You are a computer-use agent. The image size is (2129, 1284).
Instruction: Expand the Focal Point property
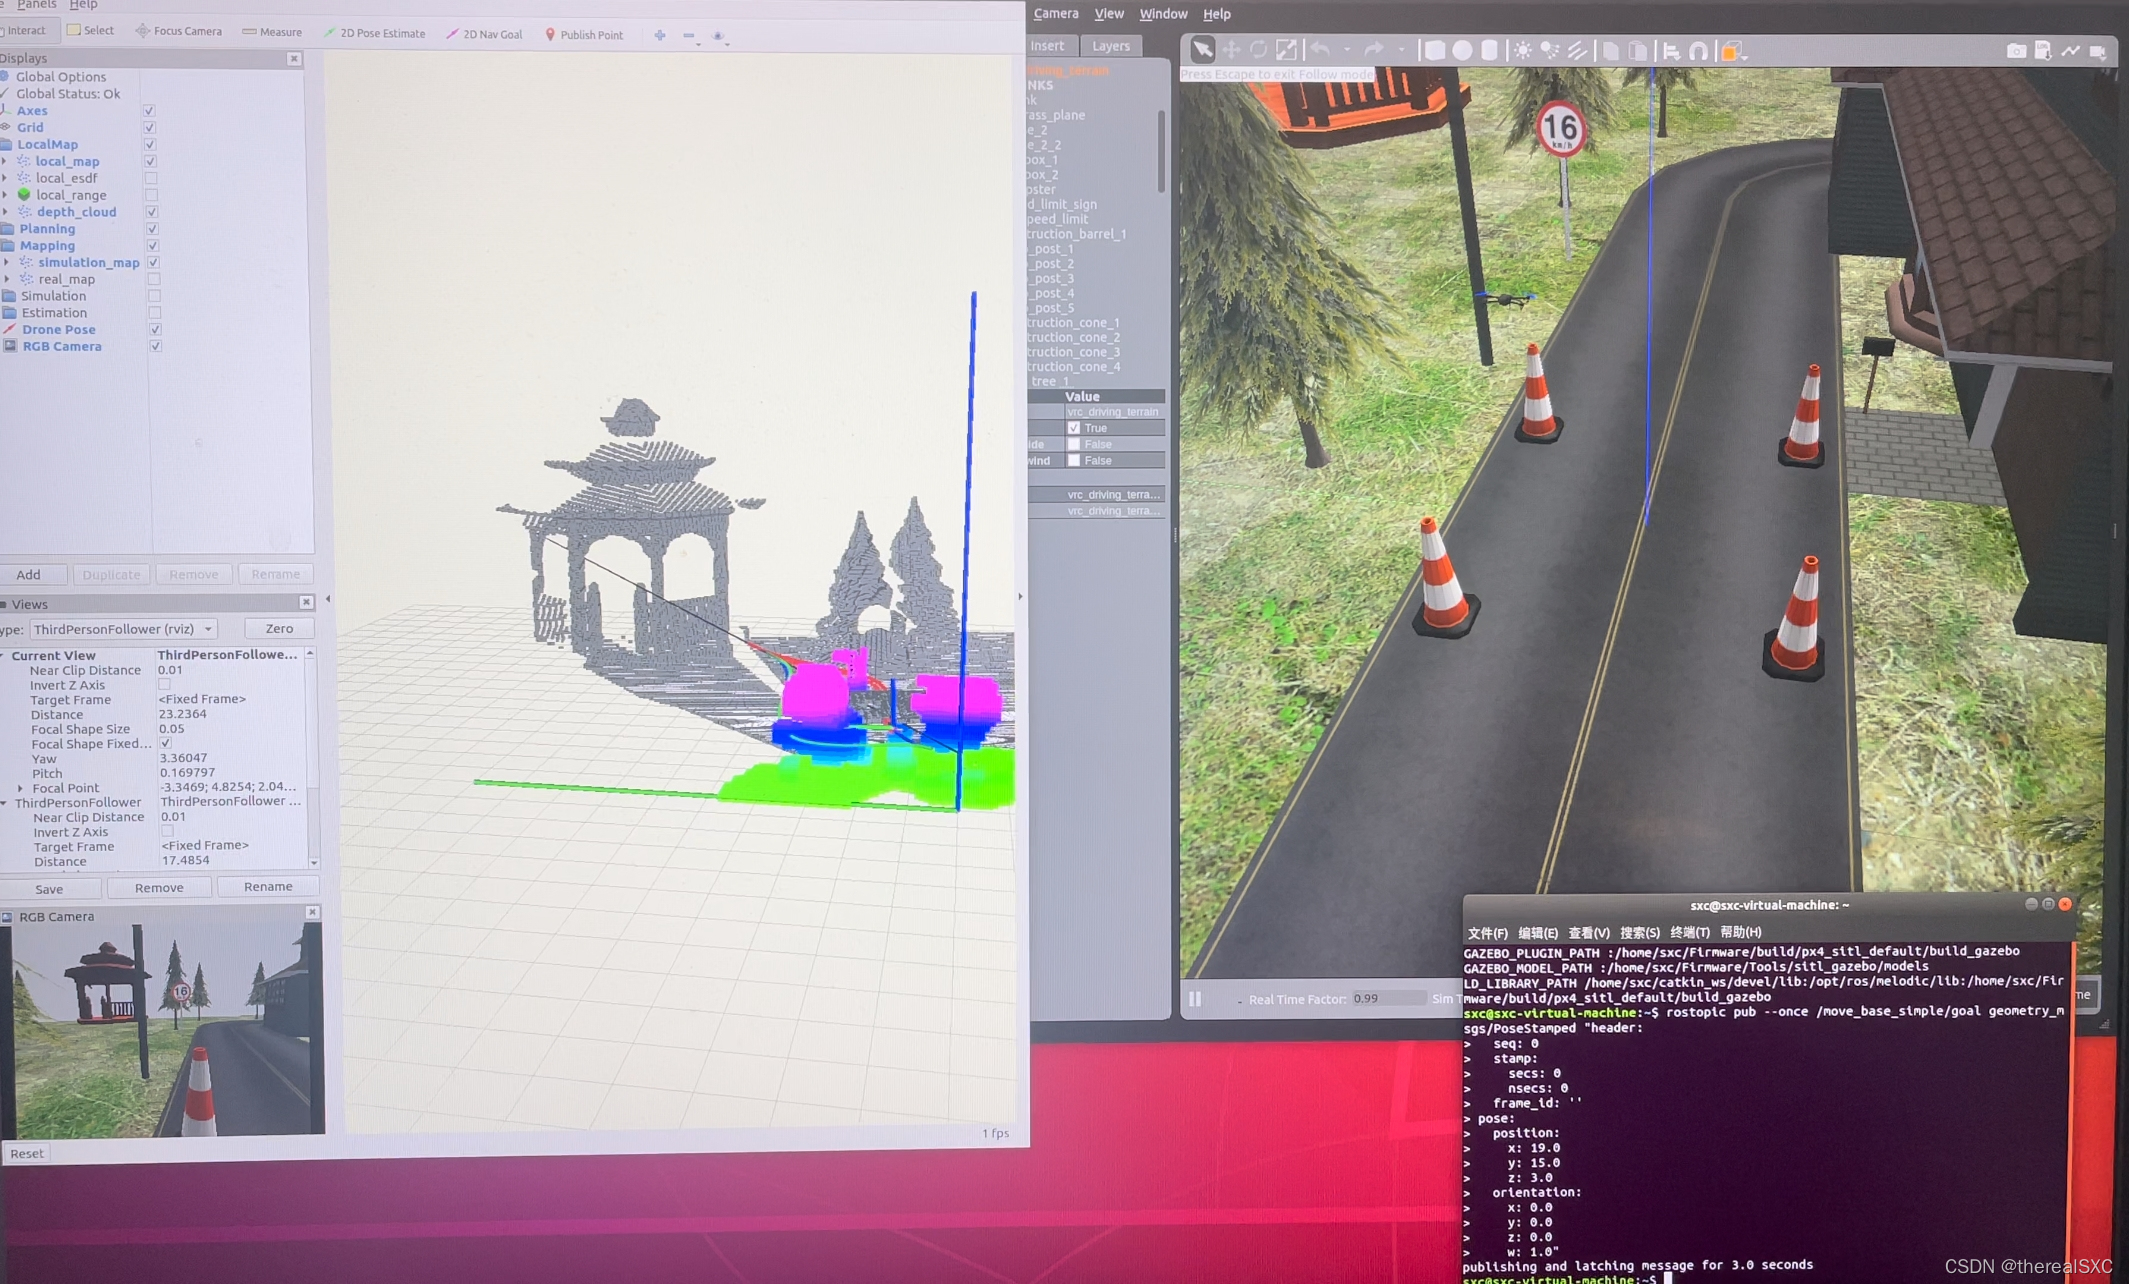click(x=19, y=788)
